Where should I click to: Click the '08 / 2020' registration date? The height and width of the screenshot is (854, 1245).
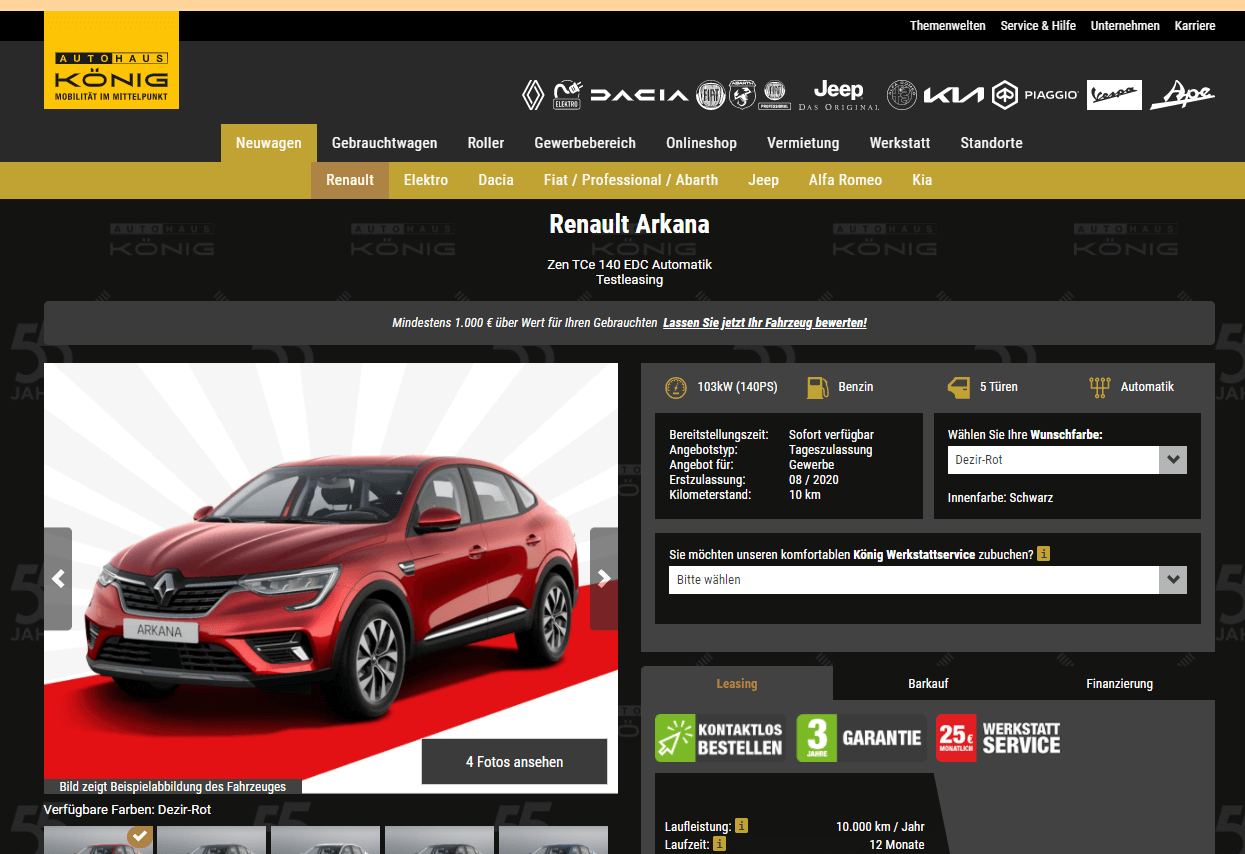(x=814, y=480)
